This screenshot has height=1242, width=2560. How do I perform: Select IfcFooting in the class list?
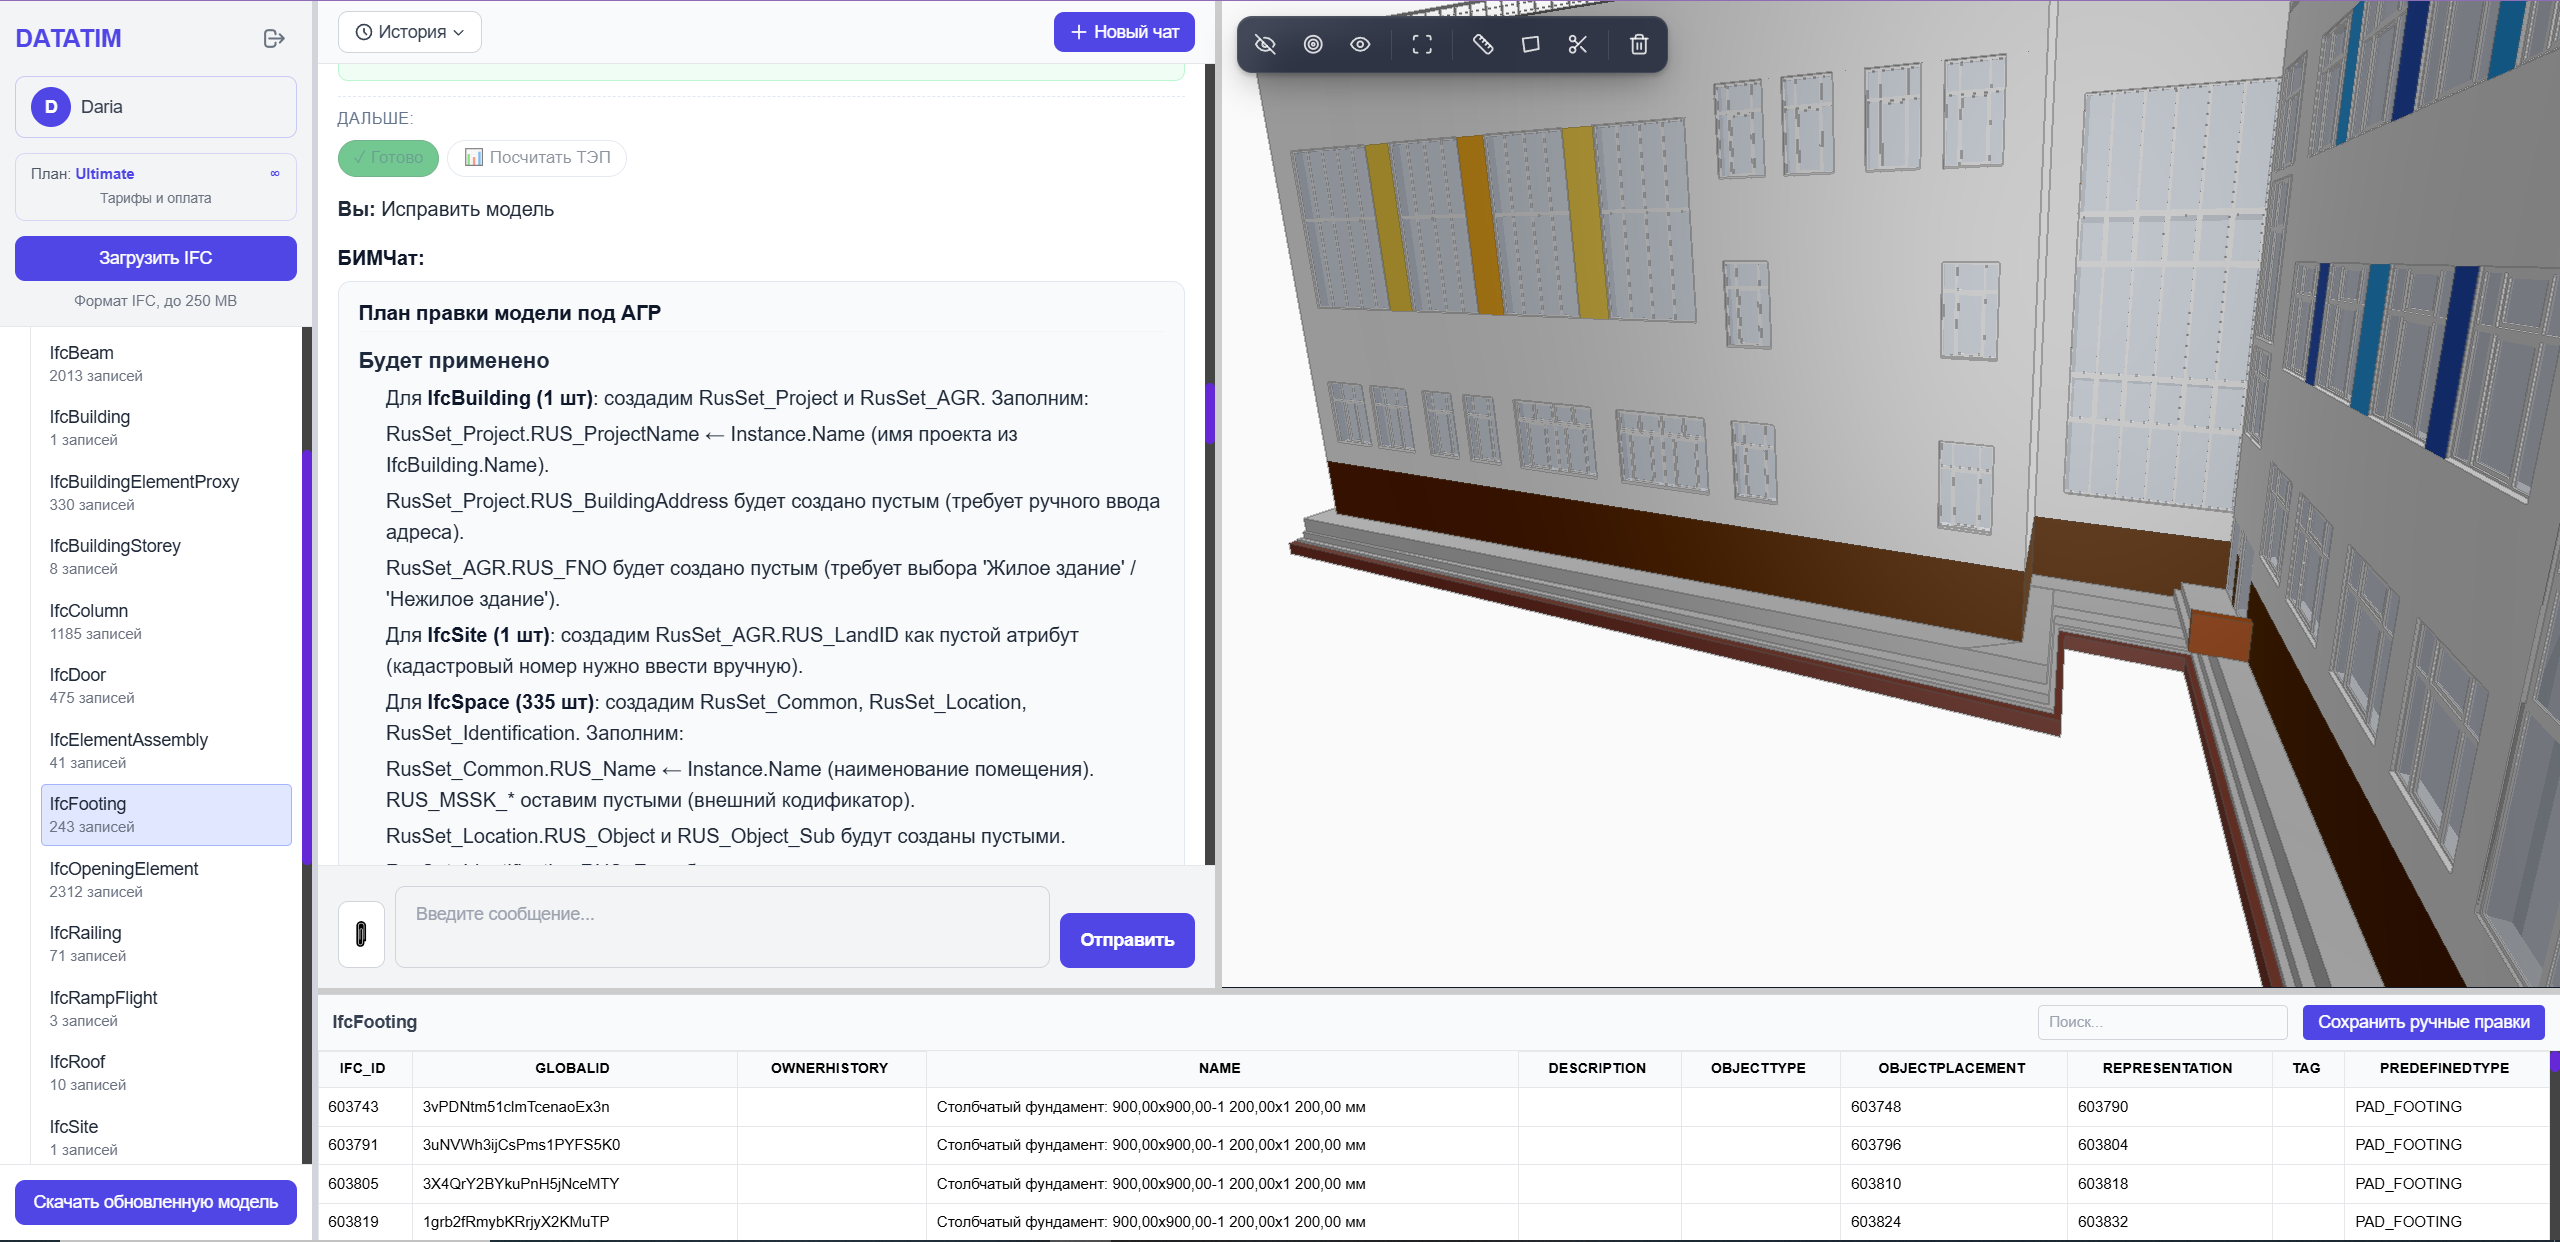click(x=166, y=815)
